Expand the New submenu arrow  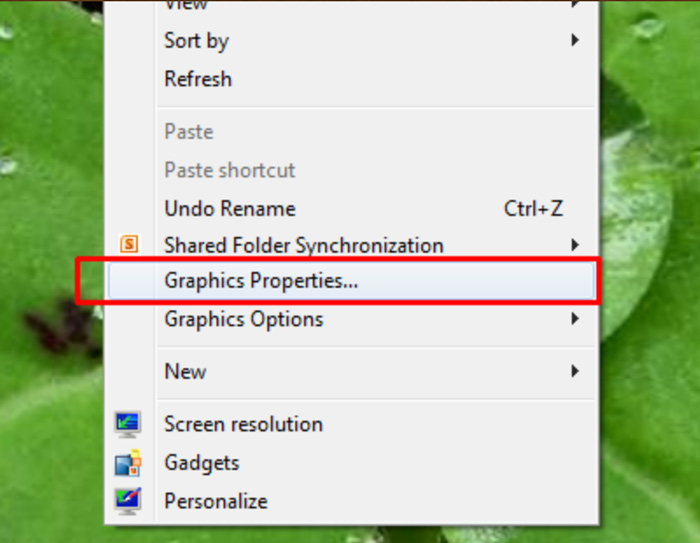[x=575, y=371]
